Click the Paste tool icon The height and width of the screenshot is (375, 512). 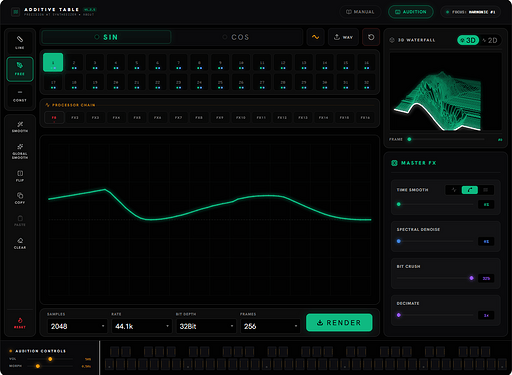20,218
